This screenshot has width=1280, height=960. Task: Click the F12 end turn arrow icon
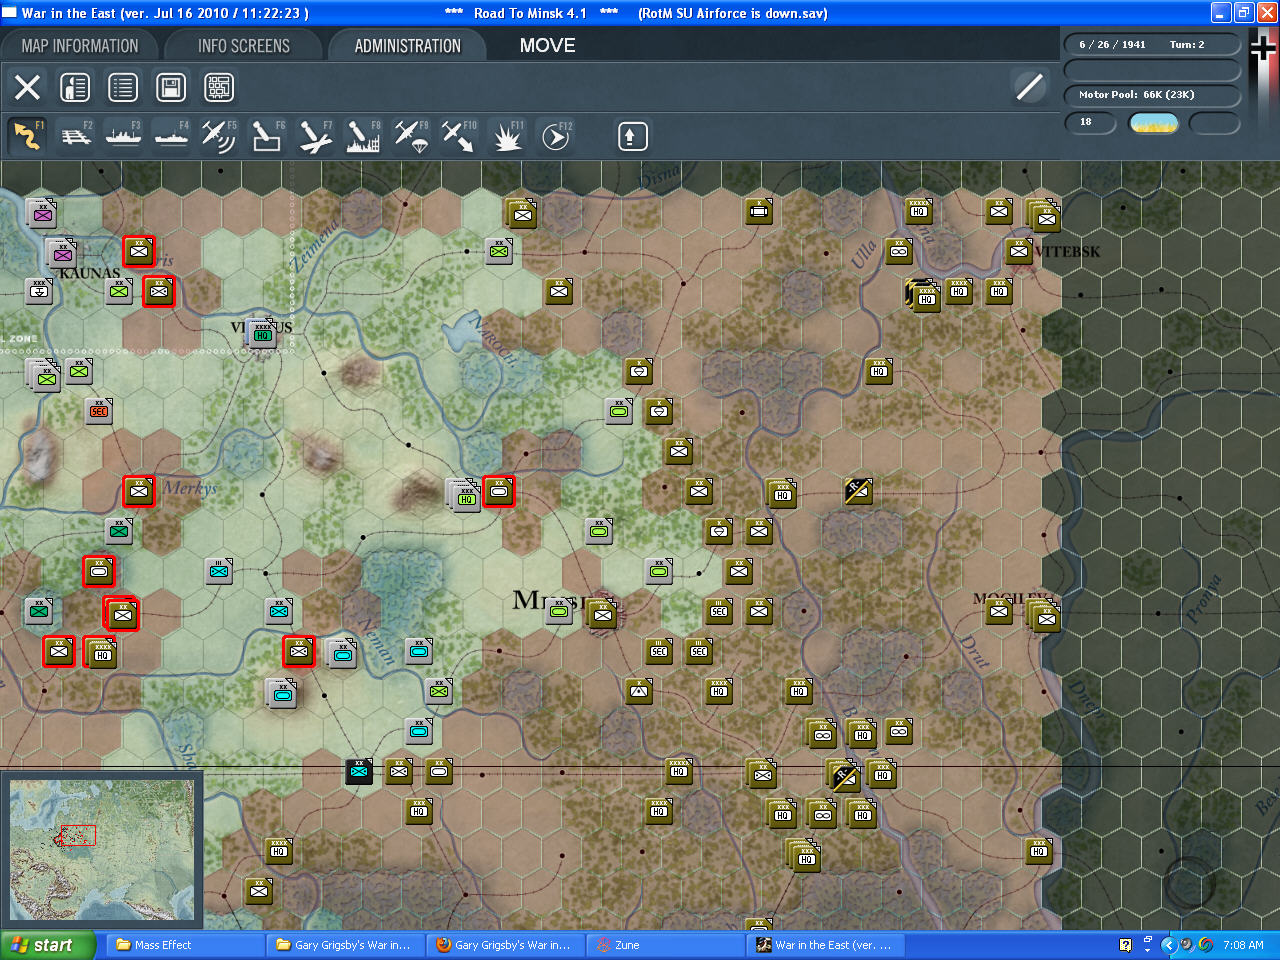tap(555, 136)
